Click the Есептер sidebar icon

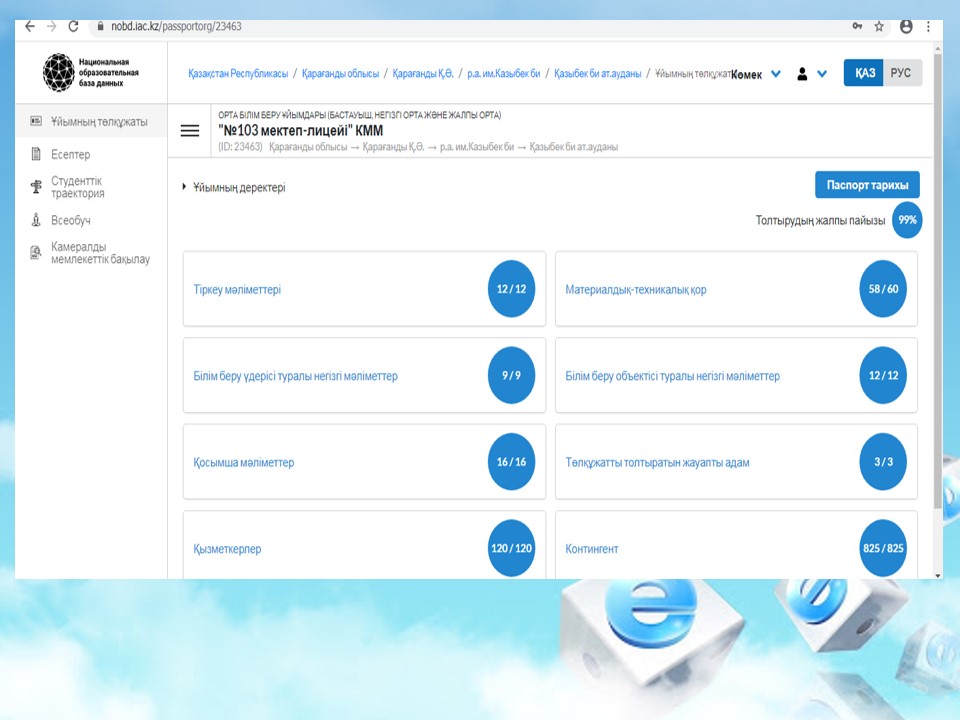(x=36, y=154)
